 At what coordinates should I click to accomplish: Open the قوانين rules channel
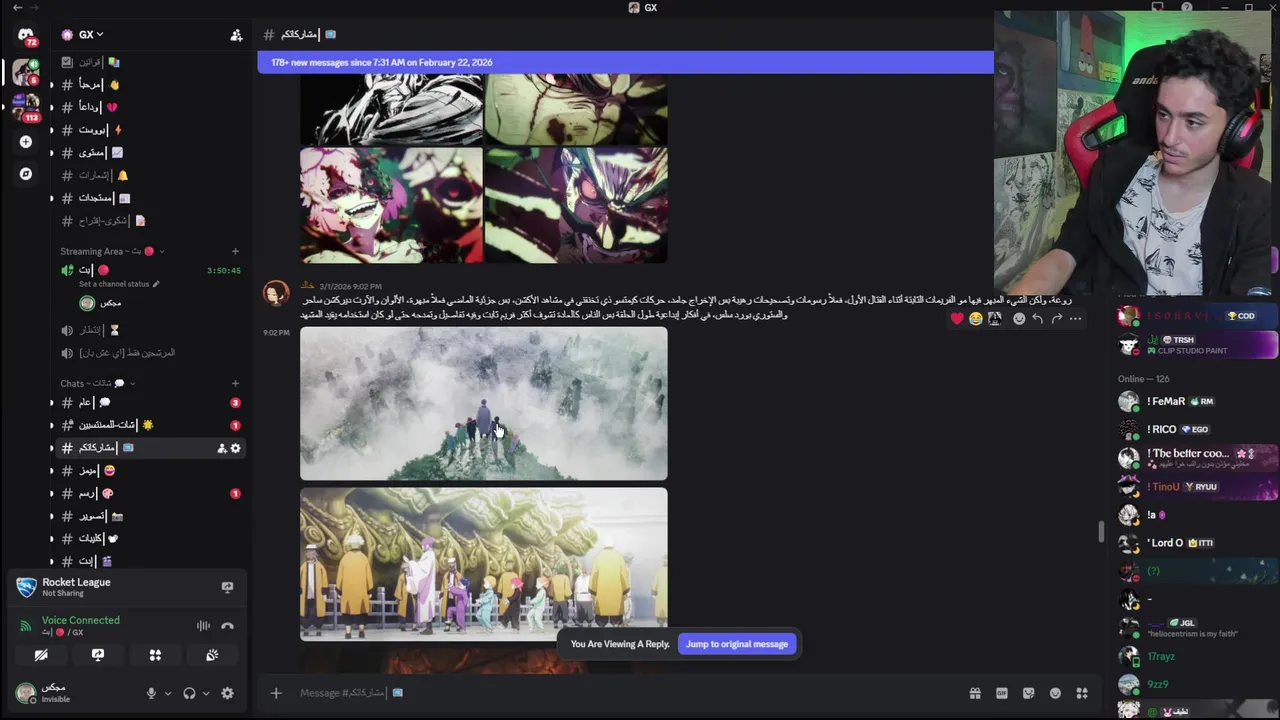148,62
